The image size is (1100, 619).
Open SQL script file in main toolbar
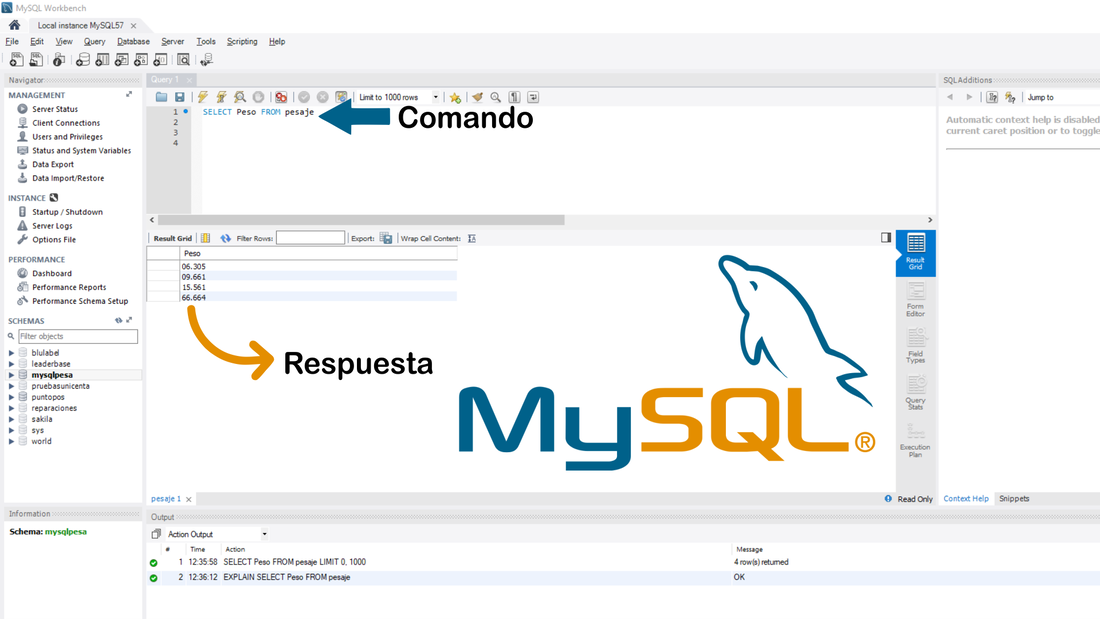tap(36, 60)
